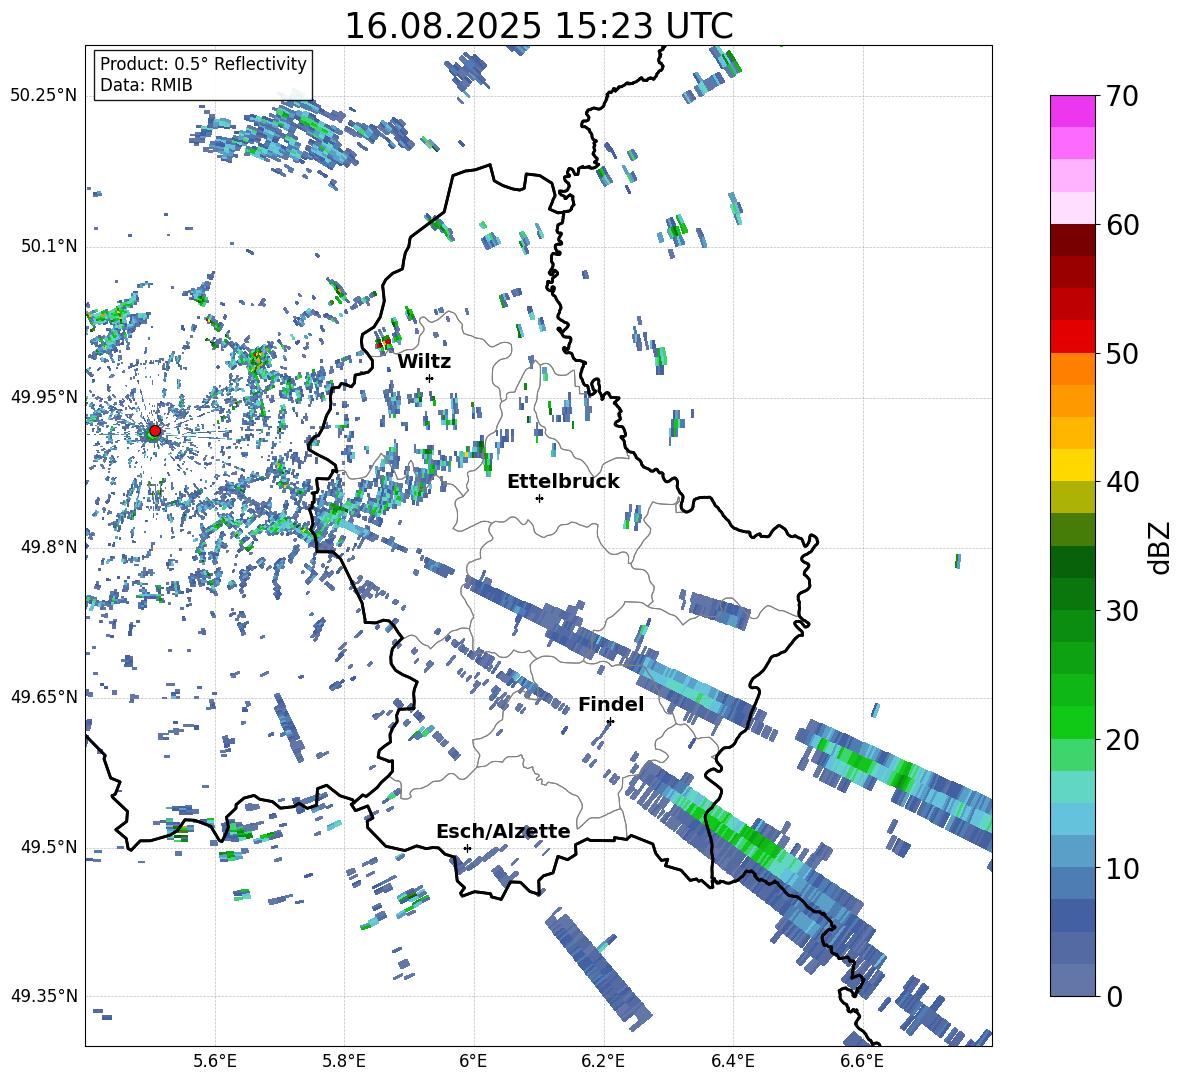The height and width of the screenshot is (1081, 1184).
Task: Click the colorbar tick label 40
Action: (1123, 482)
